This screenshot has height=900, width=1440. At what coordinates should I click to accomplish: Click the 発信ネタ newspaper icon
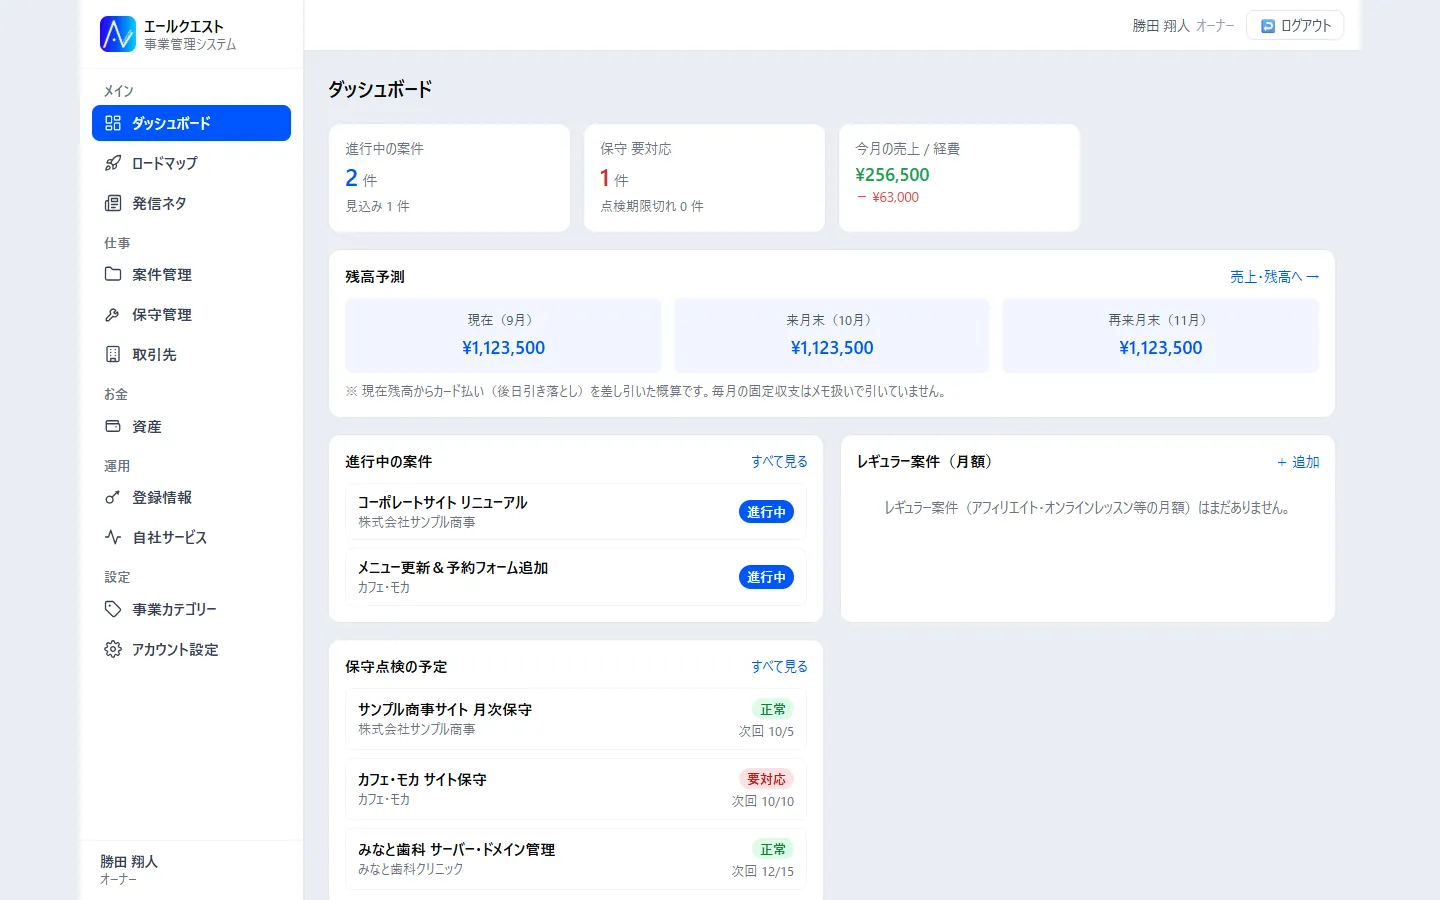(113, 203)
